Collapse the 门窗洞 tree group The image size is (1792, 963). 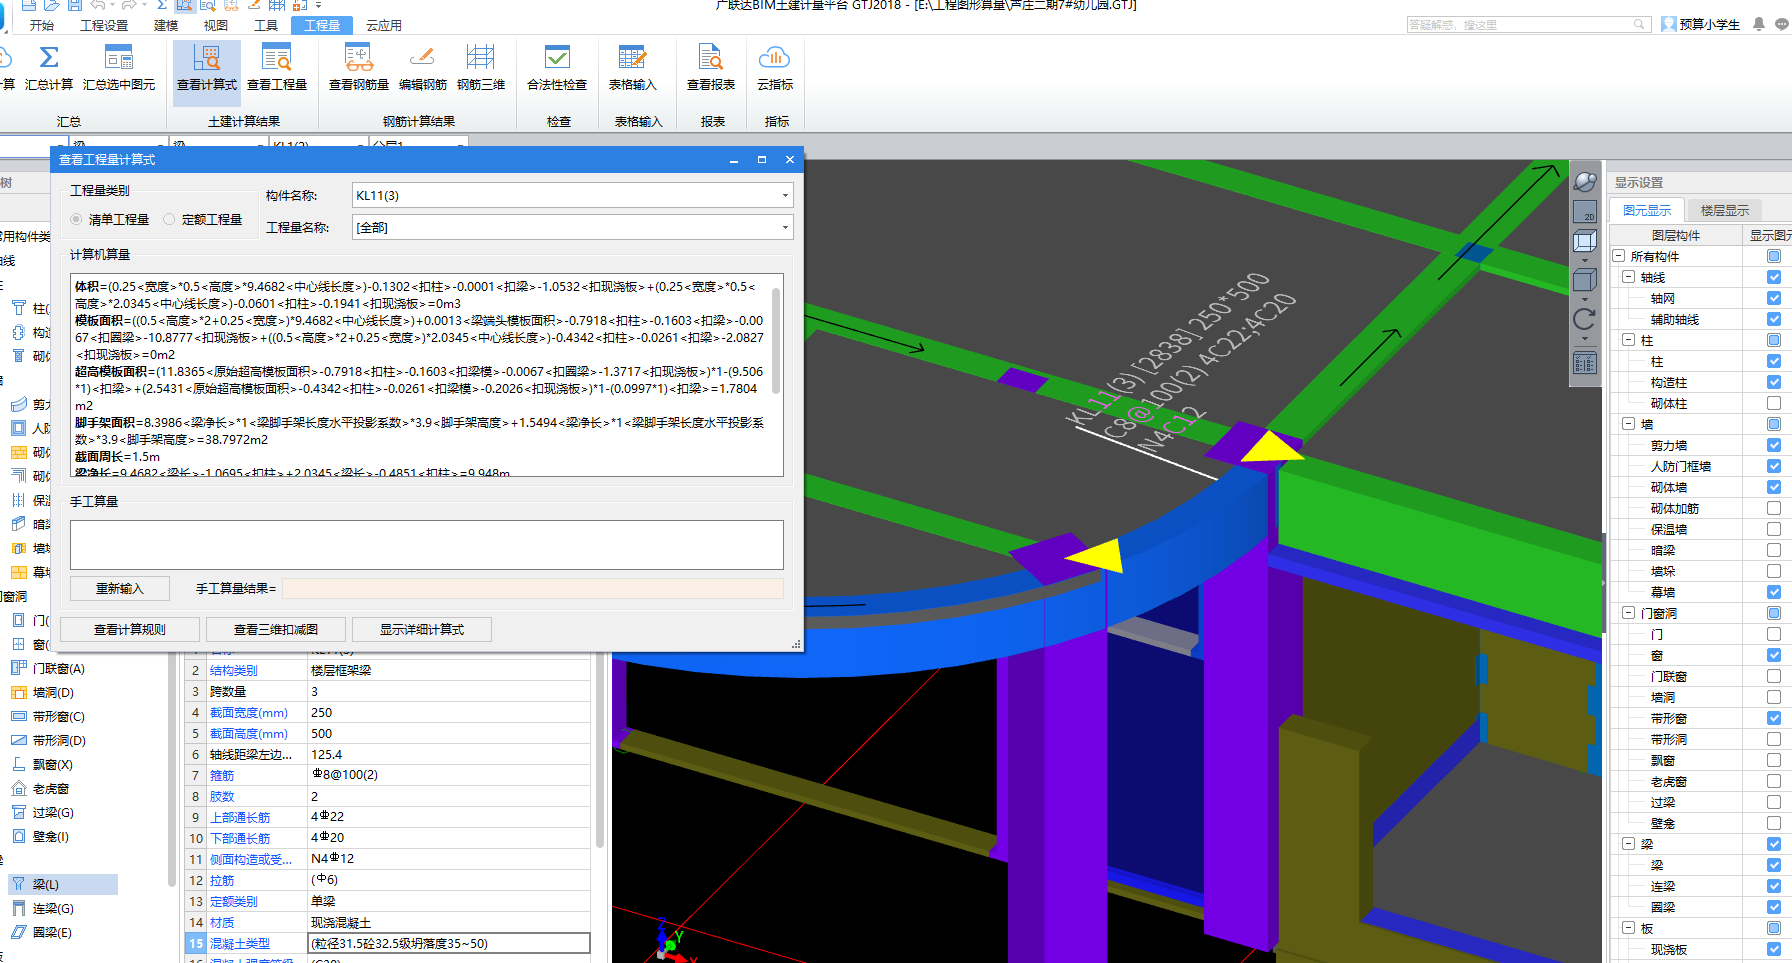point(1629,613)
